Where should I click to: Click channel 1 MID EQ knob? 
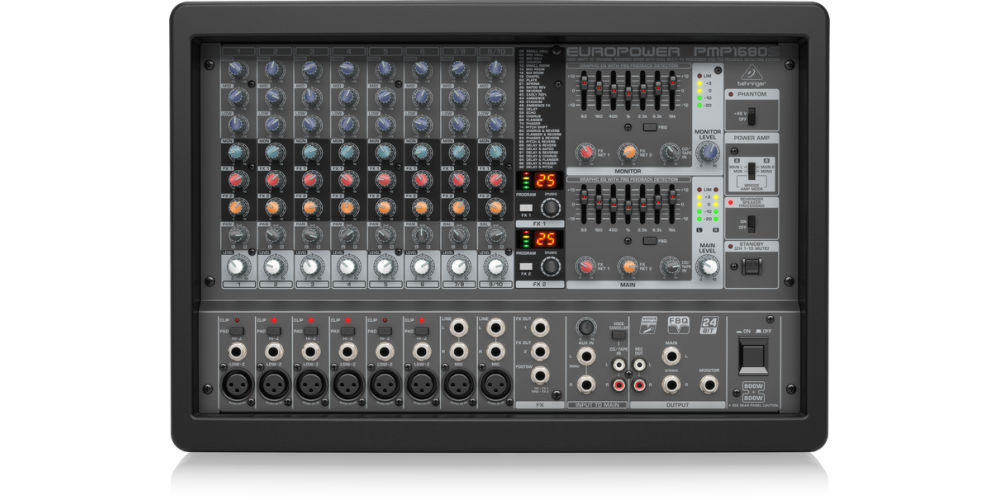[237, 96]
